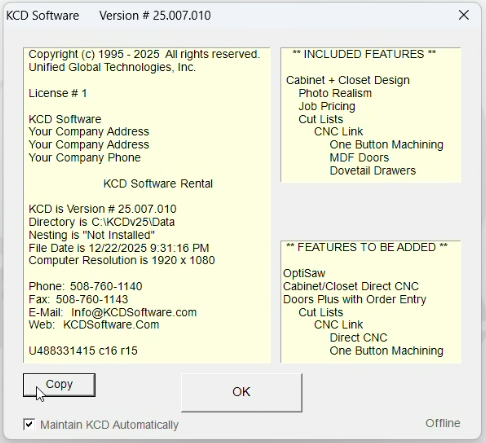The height and width of the screenshot is (443, 486).
Task: Click the indented Direct CNC entry
Action: tap(358, 338)
